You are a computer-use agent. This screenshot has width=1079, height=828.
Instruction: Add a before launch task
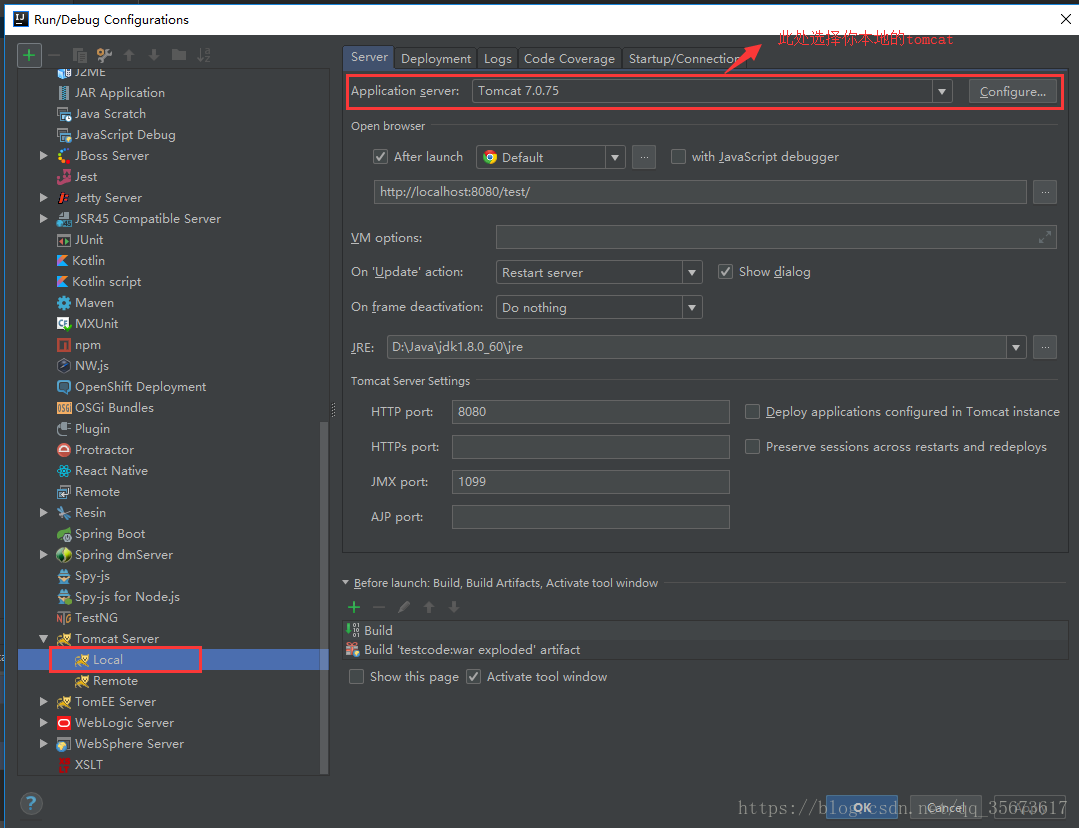tap(354, 607)
